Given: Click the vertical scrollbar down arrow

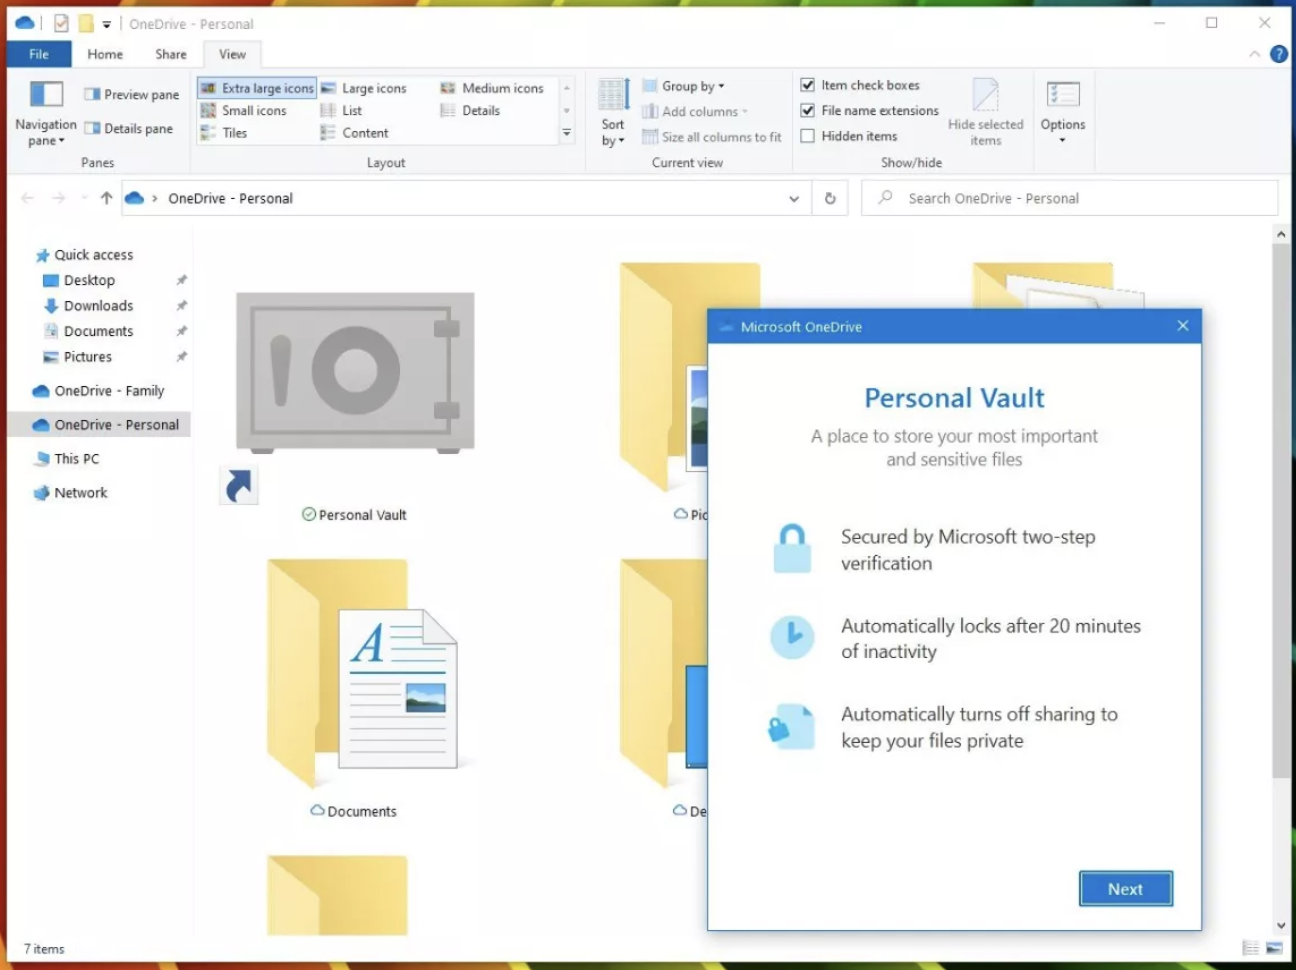Looking at the screenshot, I should (x=1281, y=926).
